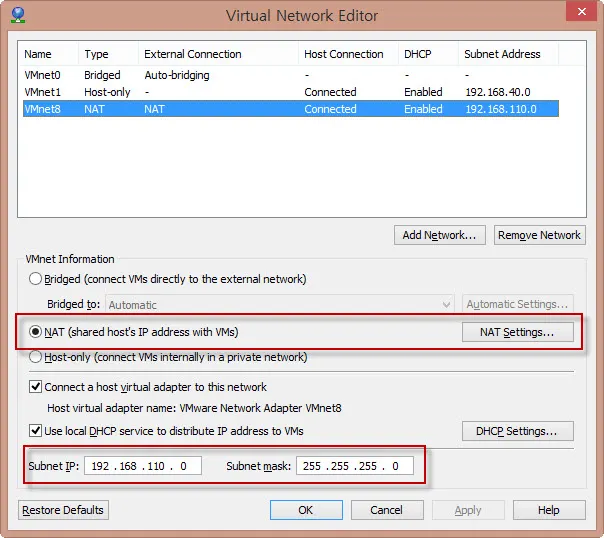Click the Apply button
The image size is (604, 538).
click(x=468, y=510)
